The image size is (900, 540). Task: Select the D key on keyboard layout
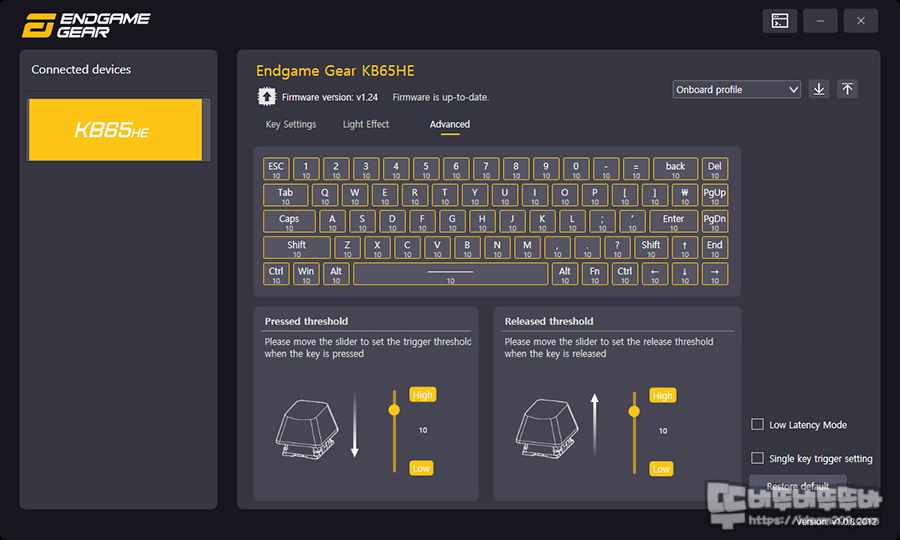pos(392,222)
